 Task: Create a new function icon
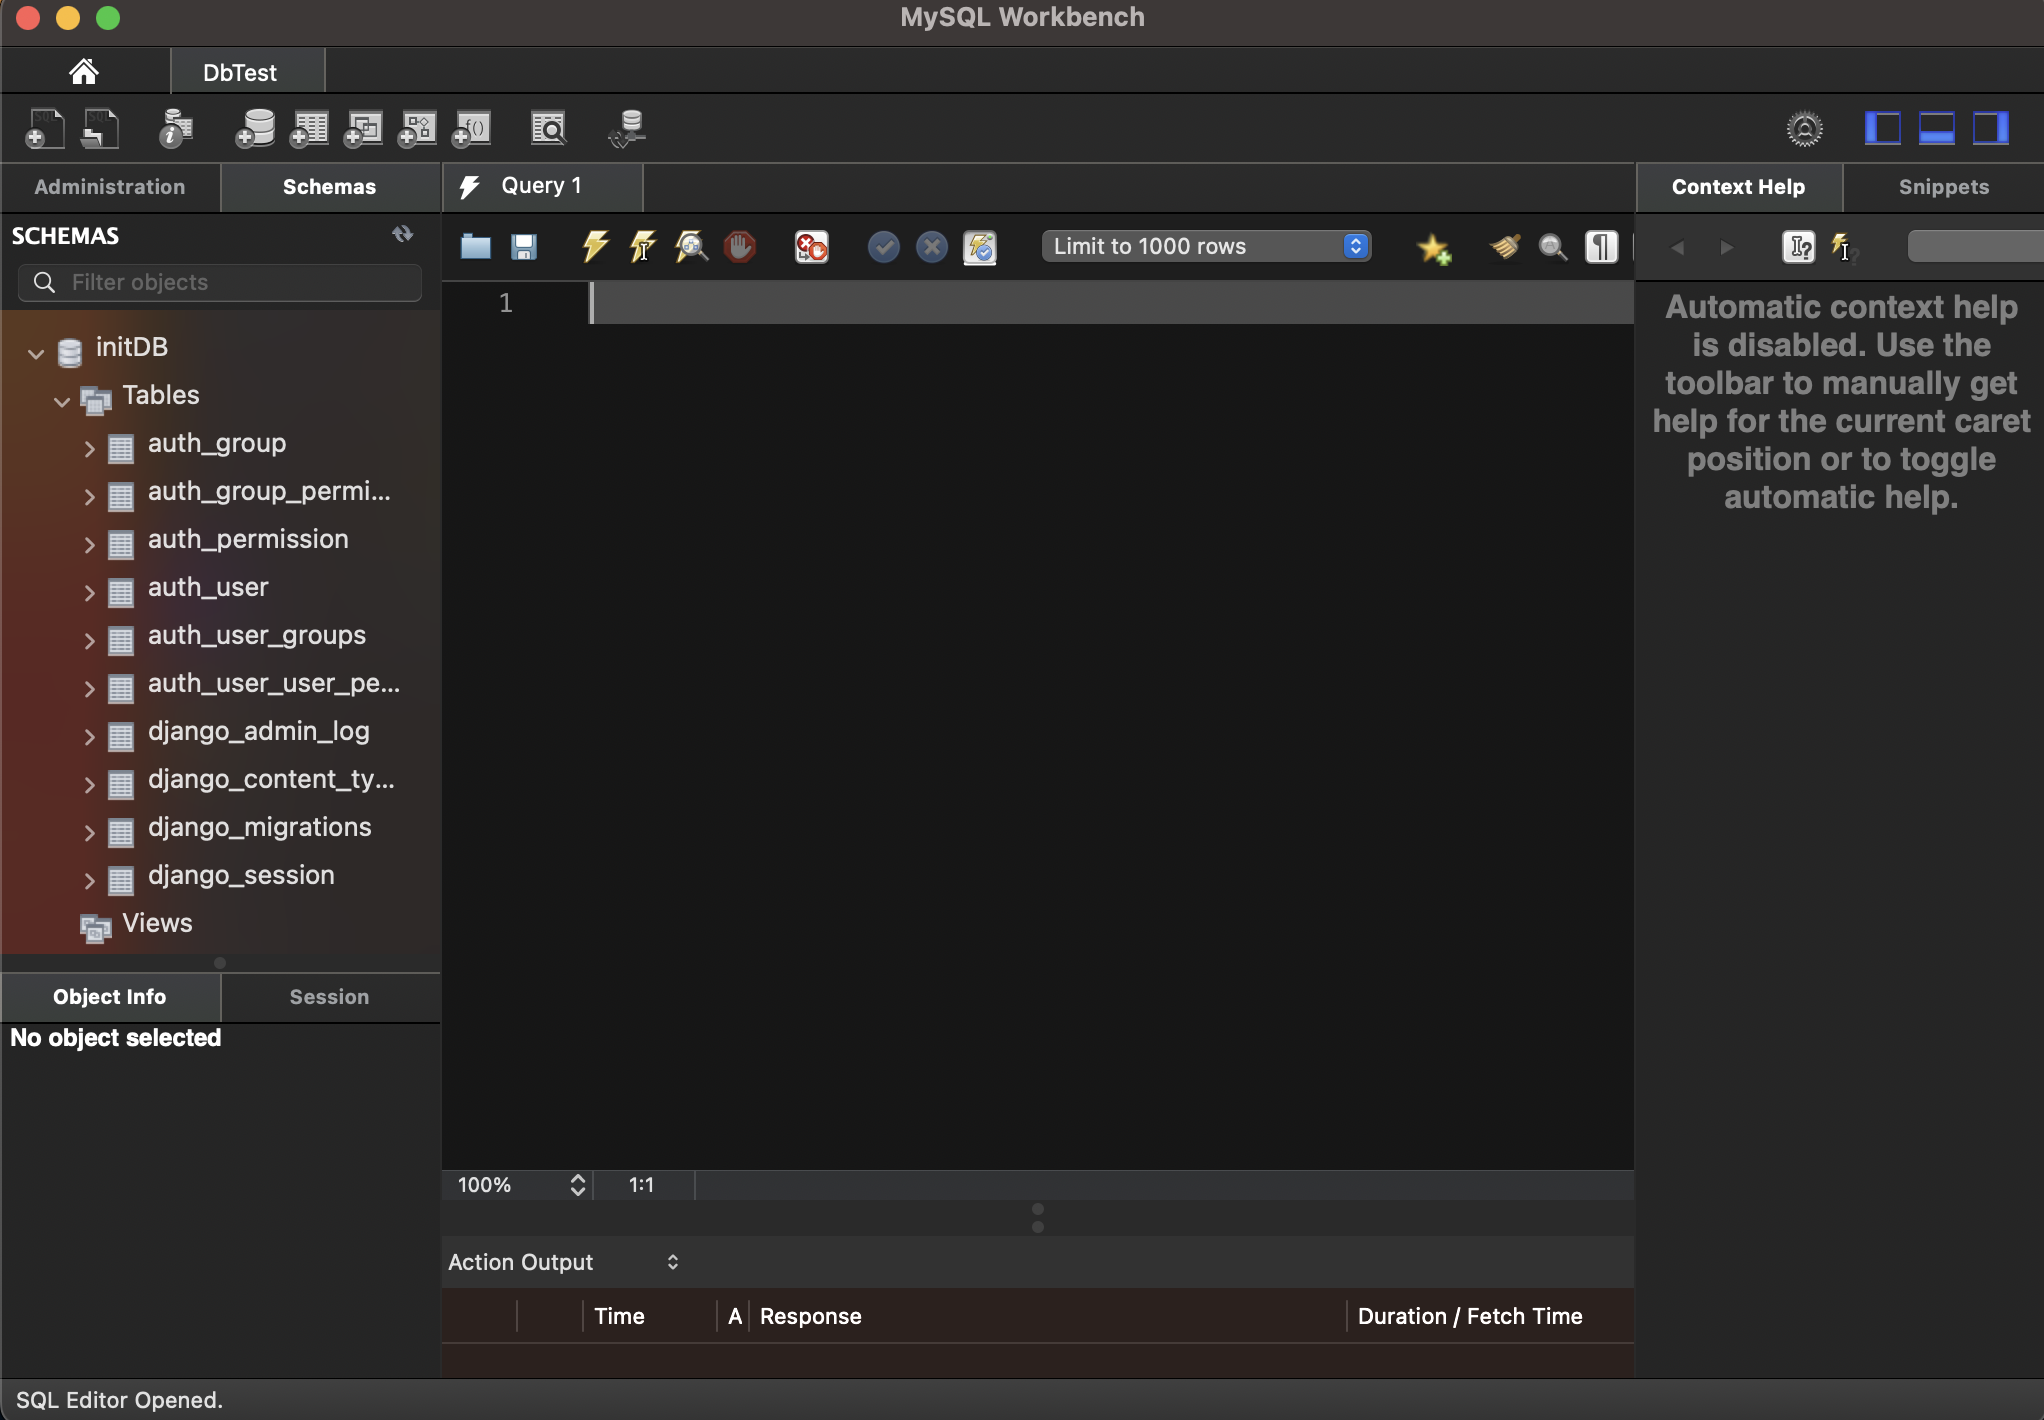click(471, 129)
